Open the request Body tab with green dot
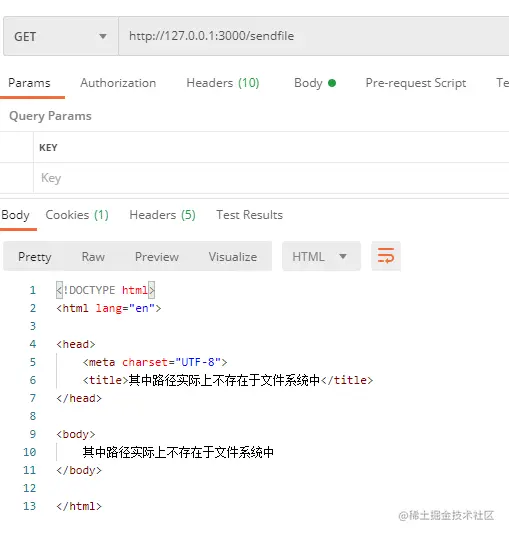Image resolution: width=509 pixels, height=536 pixels. point(315,83)
